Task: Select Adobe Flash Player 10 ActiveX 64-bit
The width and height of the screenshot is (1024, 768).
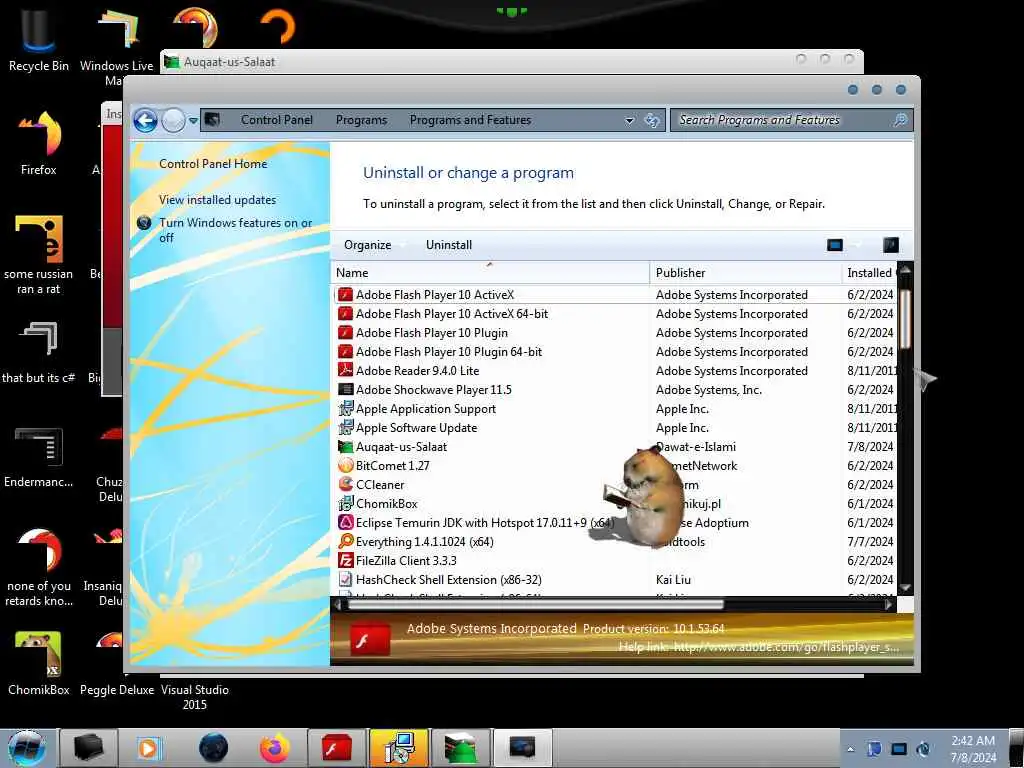Action: tap(615, 313)
